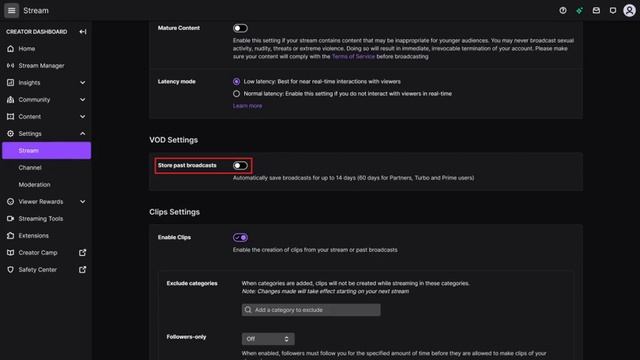
Task: Open the help icon in top bar
Action: coord(563,11)
